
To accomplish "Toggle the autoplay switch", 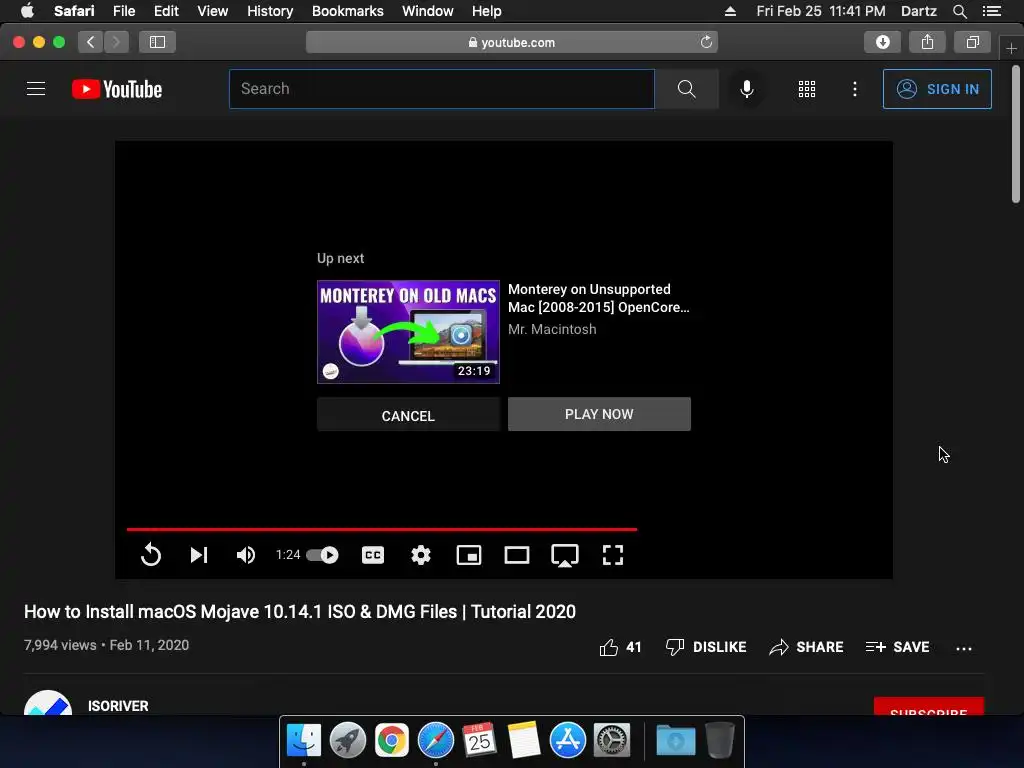I will pyautogui.click(x=323, y=555).
